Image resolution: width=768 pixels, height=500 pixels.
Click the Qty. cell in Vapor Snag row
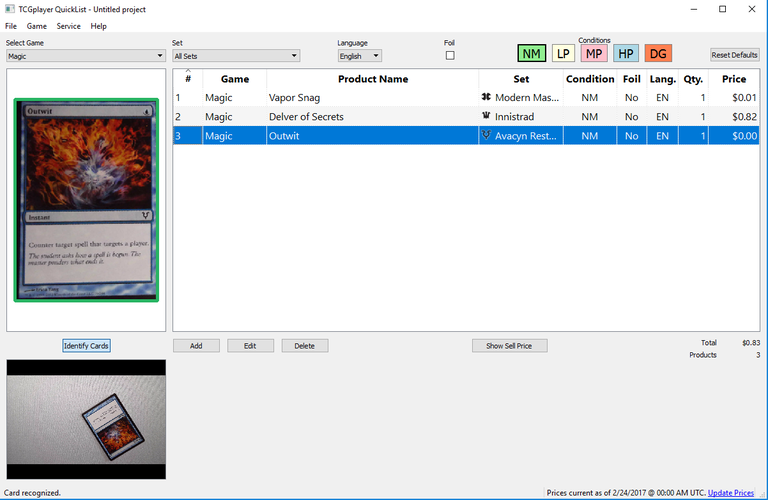coord(693,97)
